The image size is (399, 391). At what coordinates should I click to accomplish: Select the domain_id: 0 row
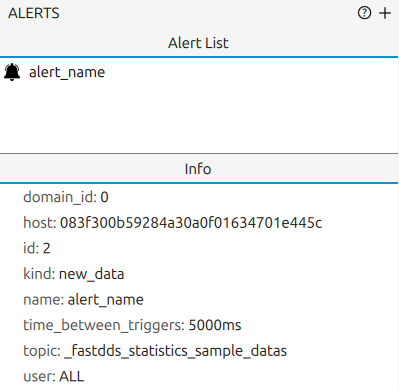[66, 197]
